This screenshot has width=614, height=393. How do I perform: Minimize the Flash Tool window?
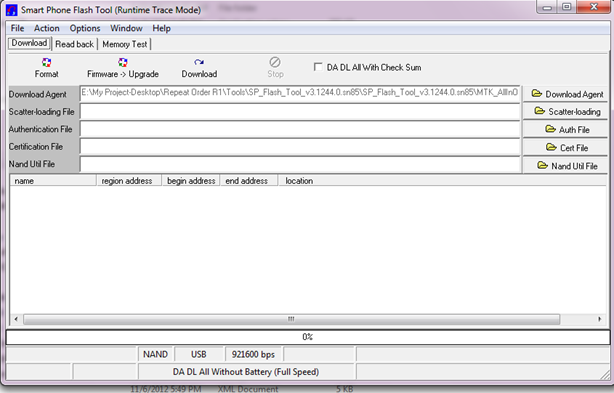point(547,7)
